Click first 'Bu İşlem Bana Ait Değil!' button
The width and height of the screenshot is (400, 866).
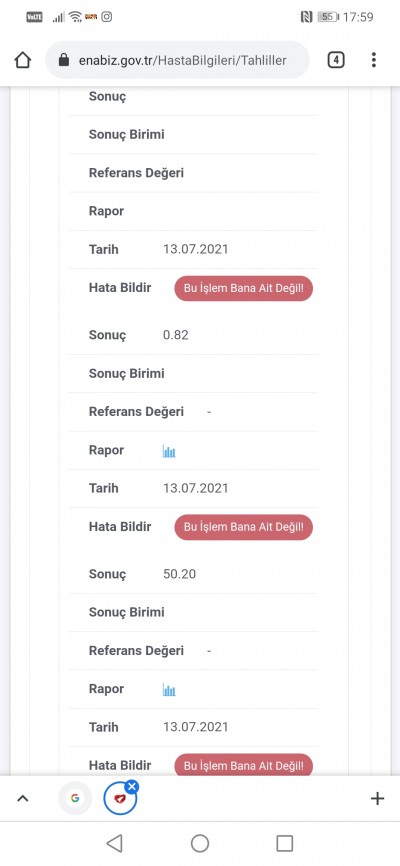pos(244,289)
